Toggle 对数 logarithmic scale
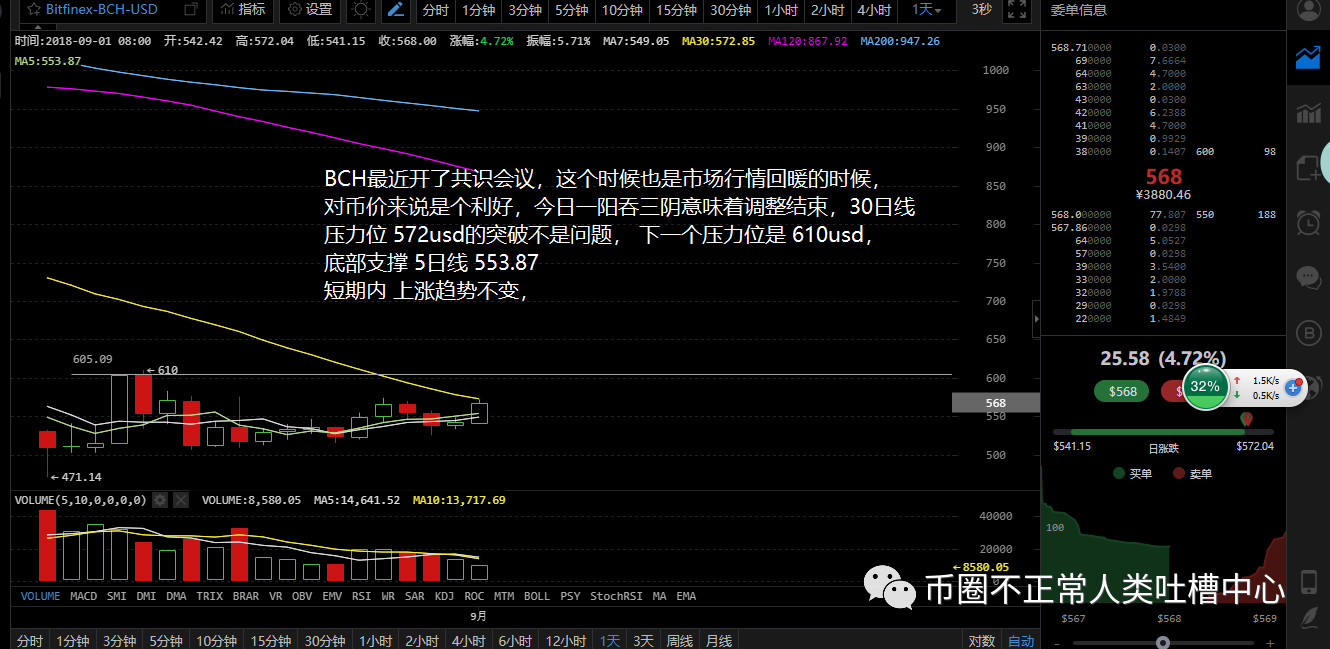The width and height of the screenshot is (1330, 649). click(x=981, y=641)
